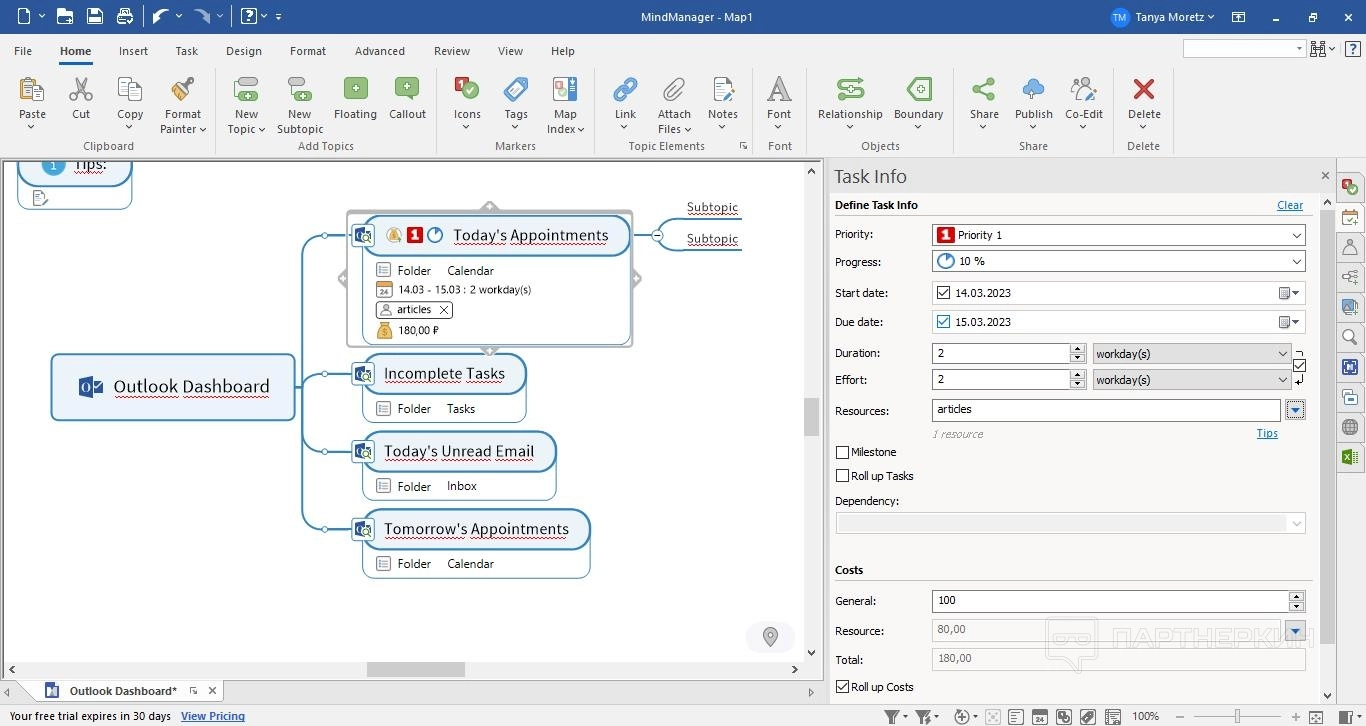Add a Relationship between topics
Image resolution: width=1366 pixels, height=726 pixels.
coord(850,90)
